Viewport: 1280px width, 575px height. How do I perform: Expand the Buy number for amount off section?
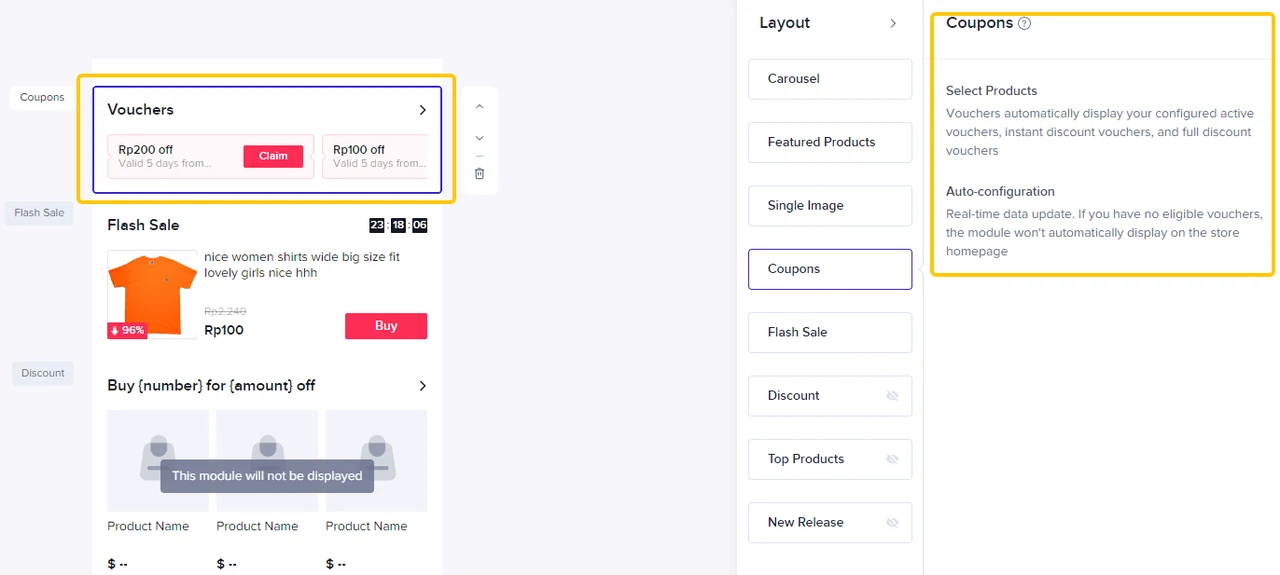tap(422, 386)
